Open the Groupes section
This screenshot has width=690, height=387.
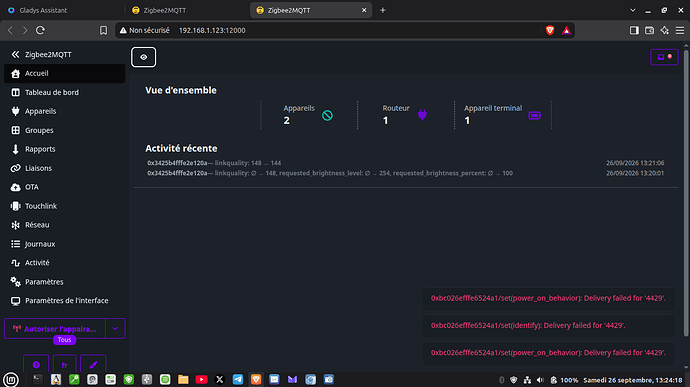(x=64, y=130)
